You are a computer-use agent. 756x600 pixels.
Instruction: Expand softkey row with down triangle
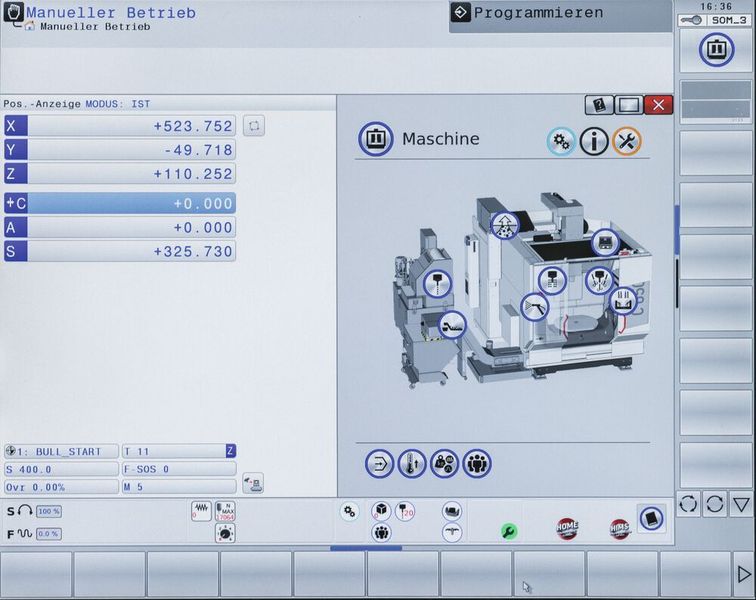click(740, 503)
